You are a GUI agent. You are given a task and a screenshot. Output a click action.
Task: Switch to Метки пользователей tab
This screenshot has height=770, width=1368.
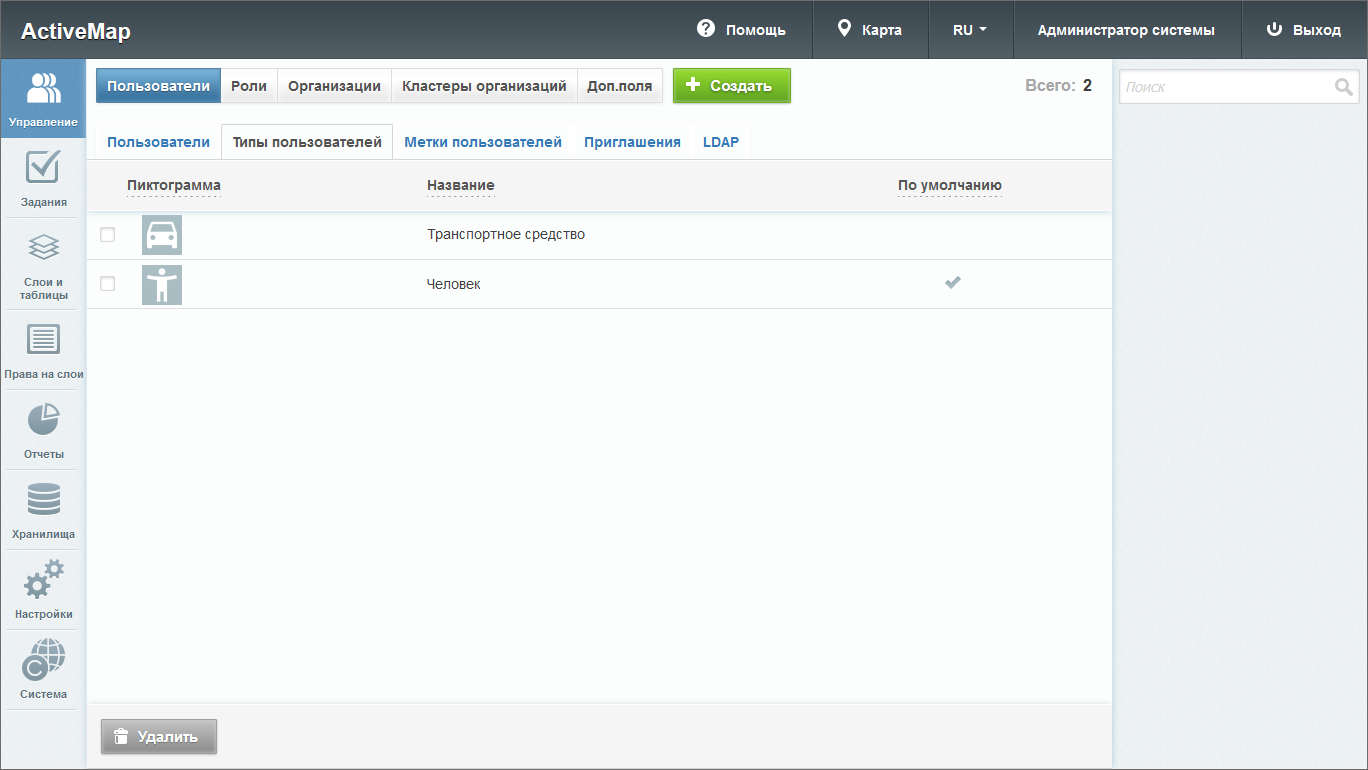pos(483,142)
